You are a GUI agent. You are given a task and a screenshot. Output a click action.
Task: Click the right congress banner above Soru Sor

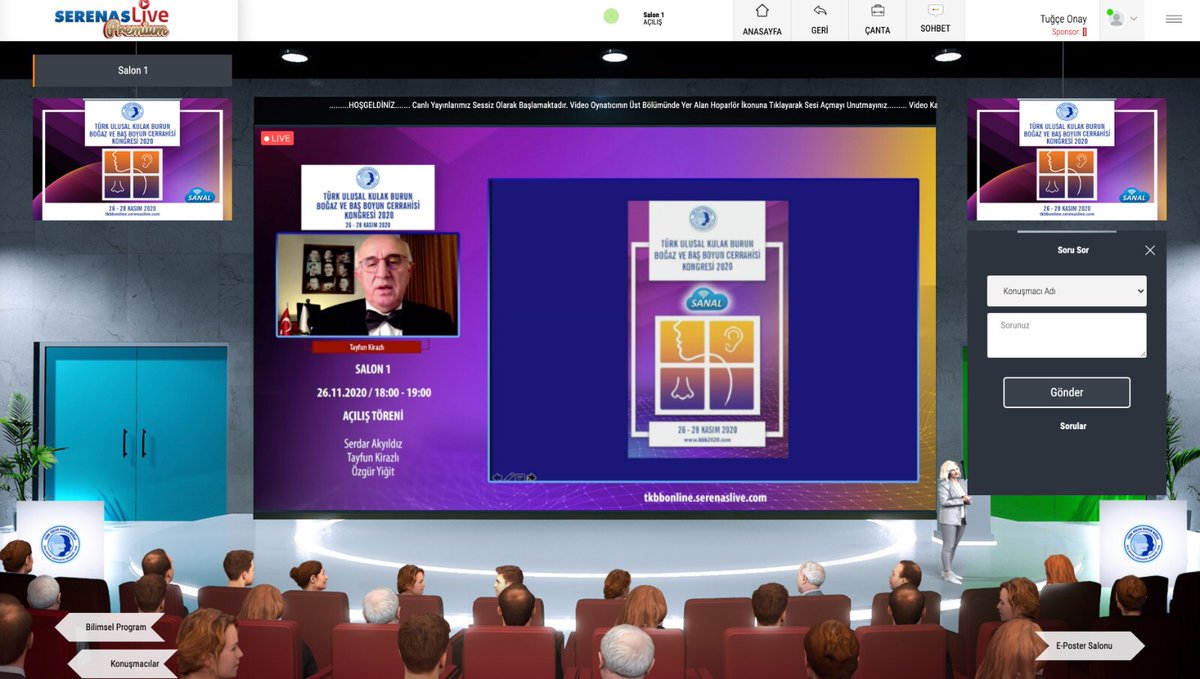[1066, 159]
